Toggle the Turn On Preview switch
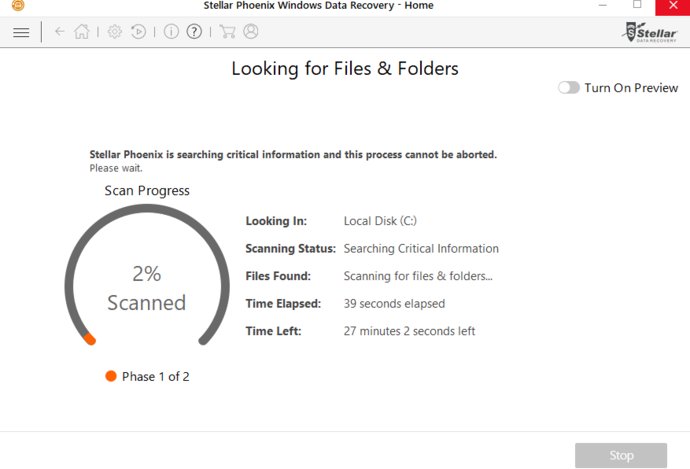 (x=569, y=88)
